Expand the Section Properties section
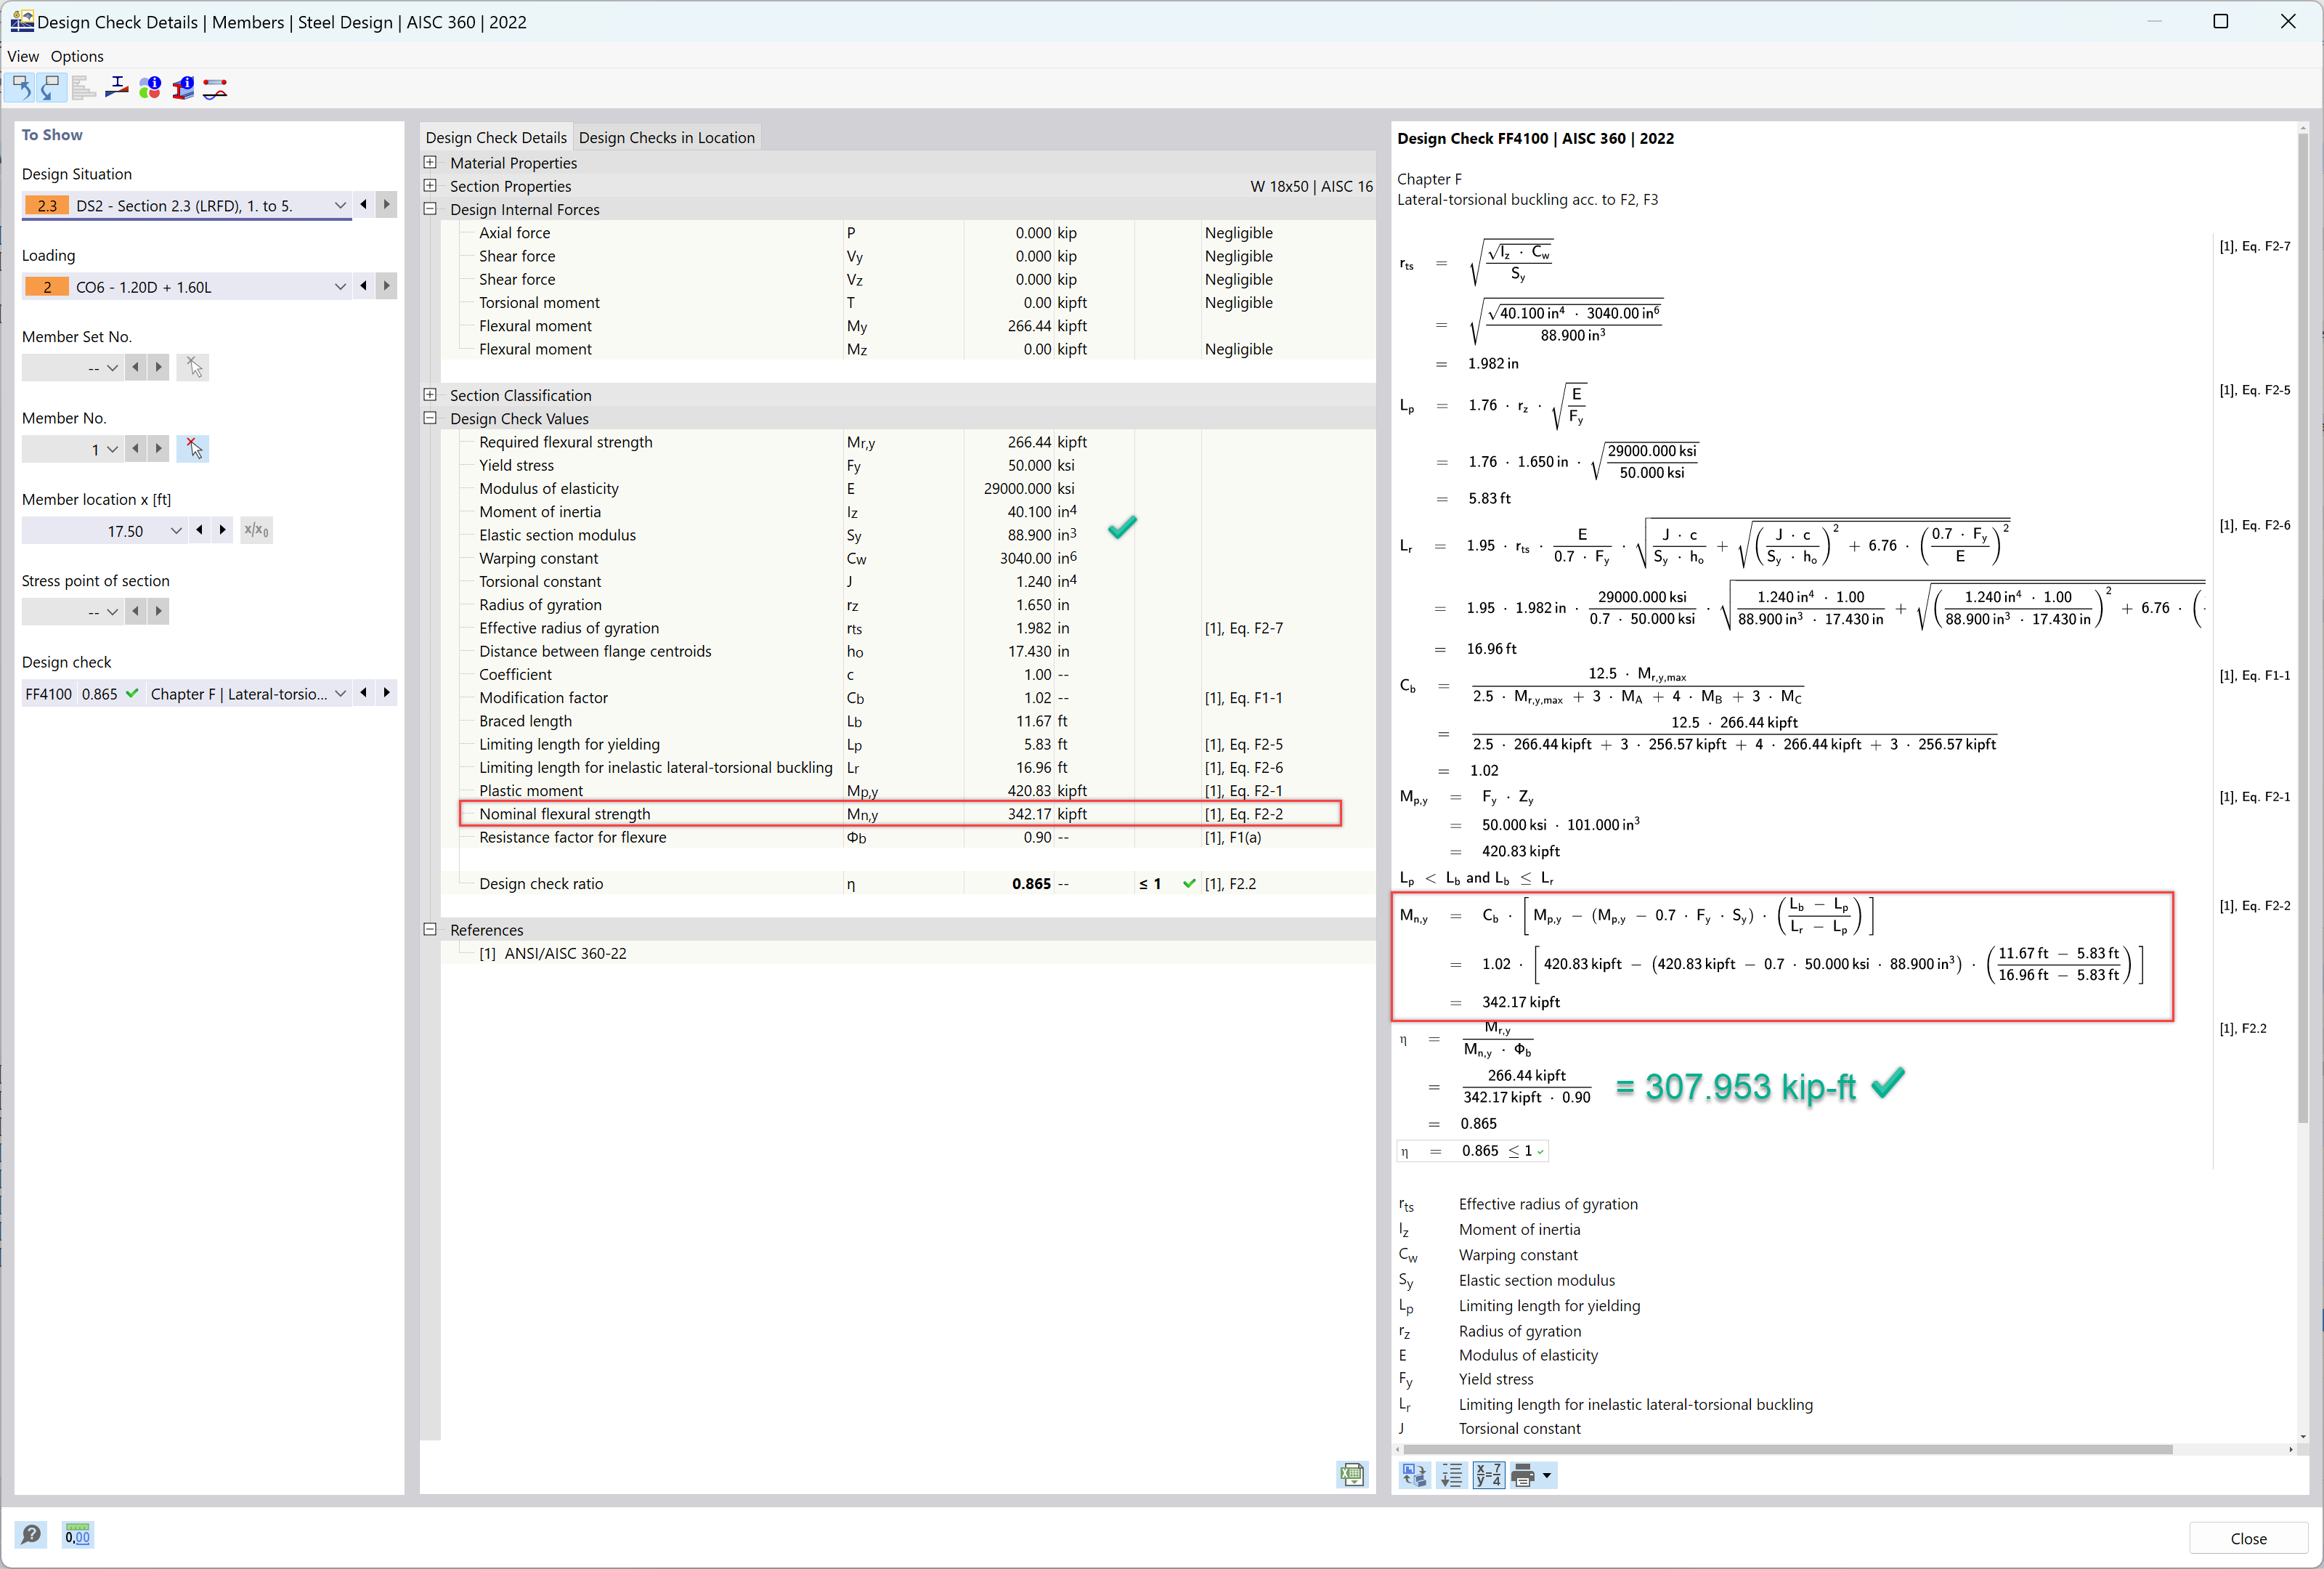Screen dimensions: 2324x1569 [x=431, y=186]
